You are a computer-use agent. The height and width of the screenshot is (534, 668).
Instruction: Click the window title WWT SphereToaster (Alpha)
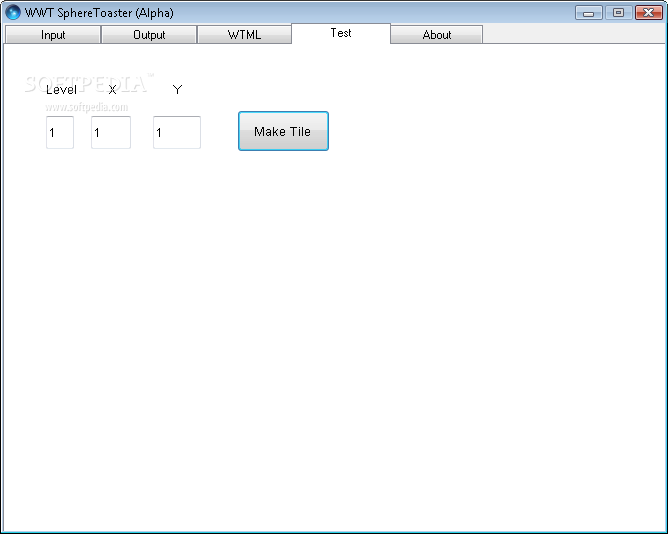click(x=99, y=13)
